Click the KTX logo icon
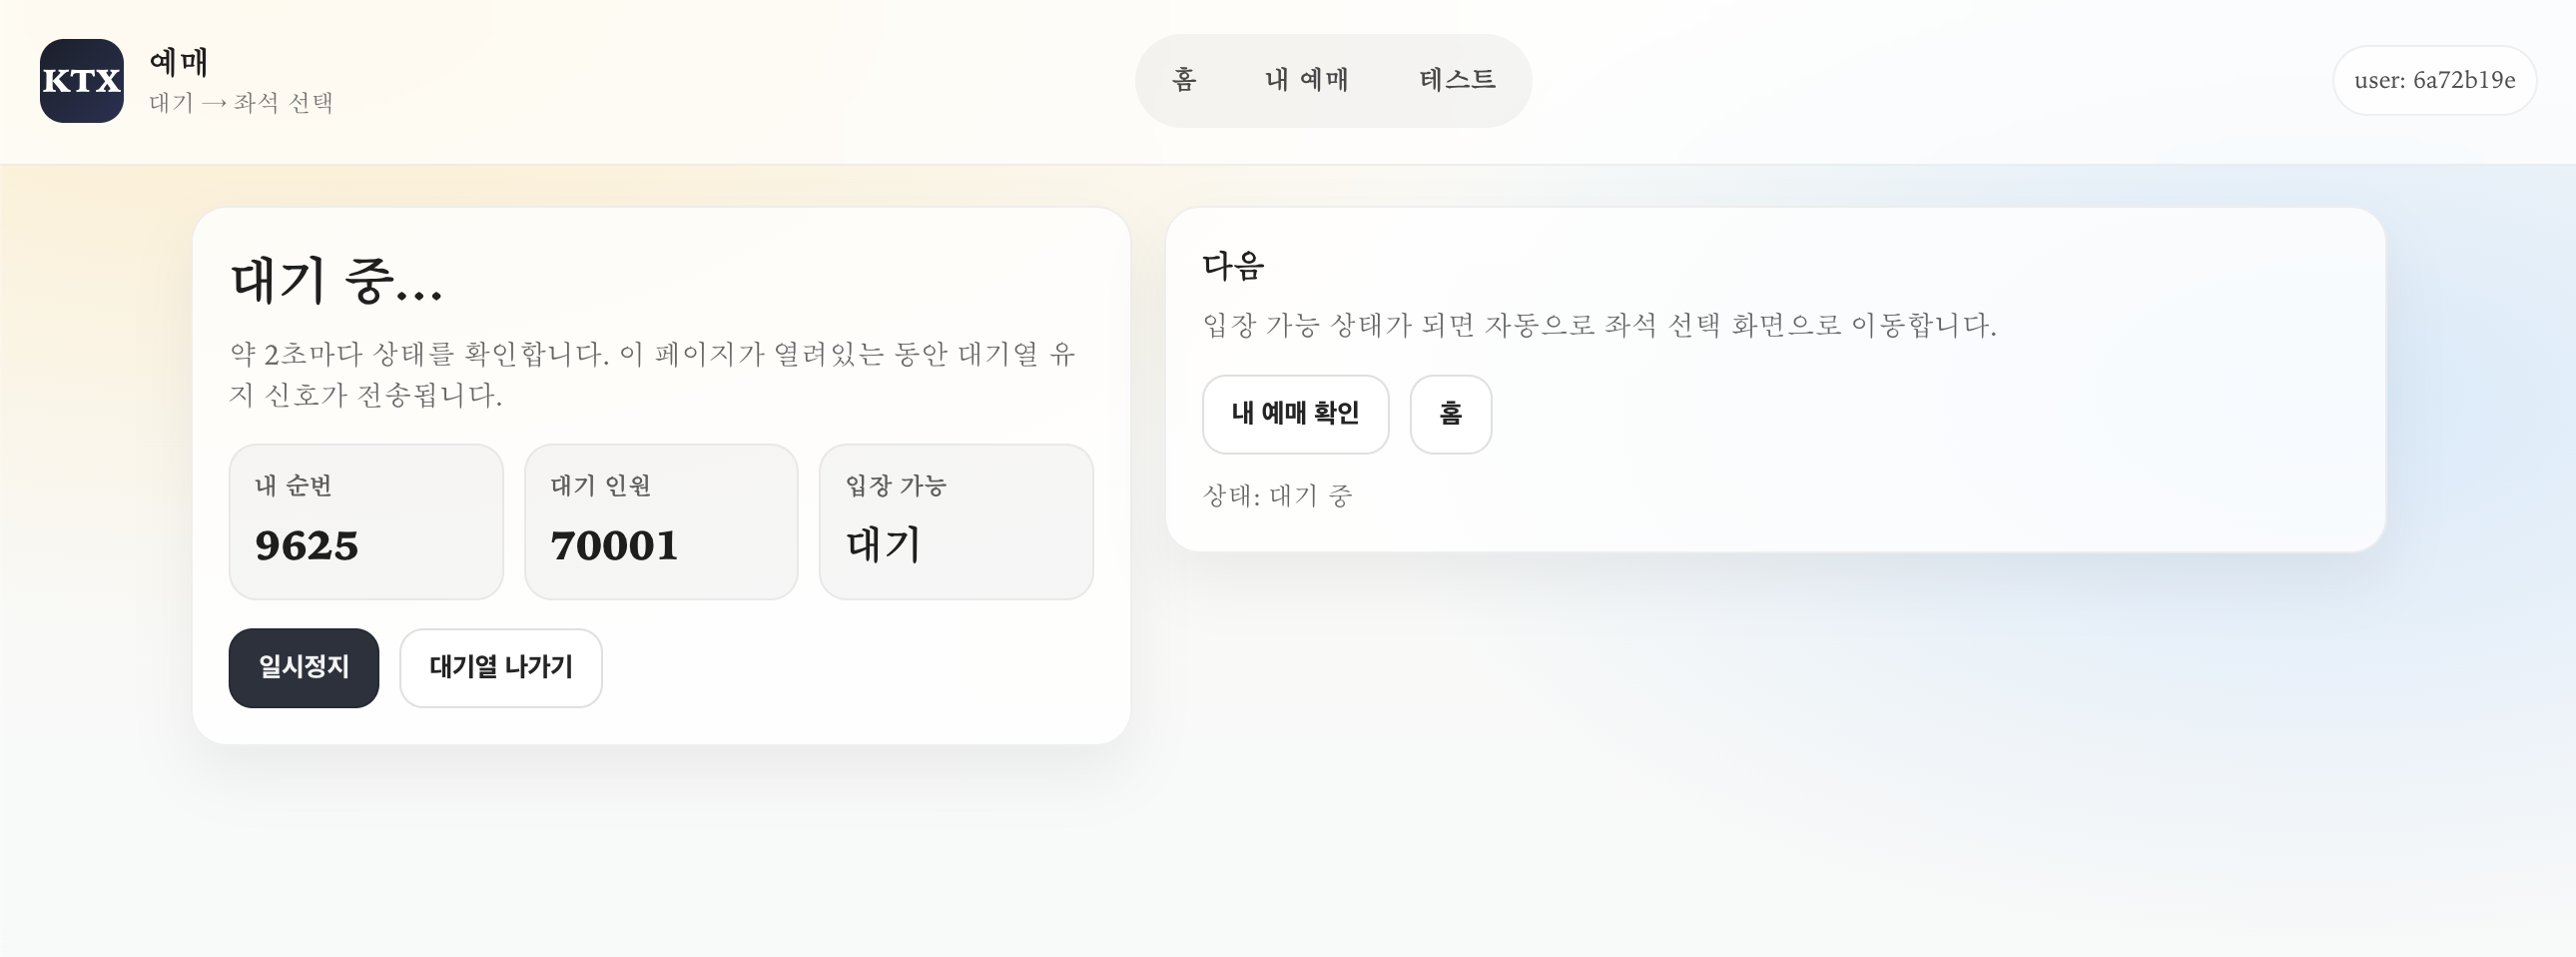The height and width of the screenshot is (957, 2576). coord(82,81)
